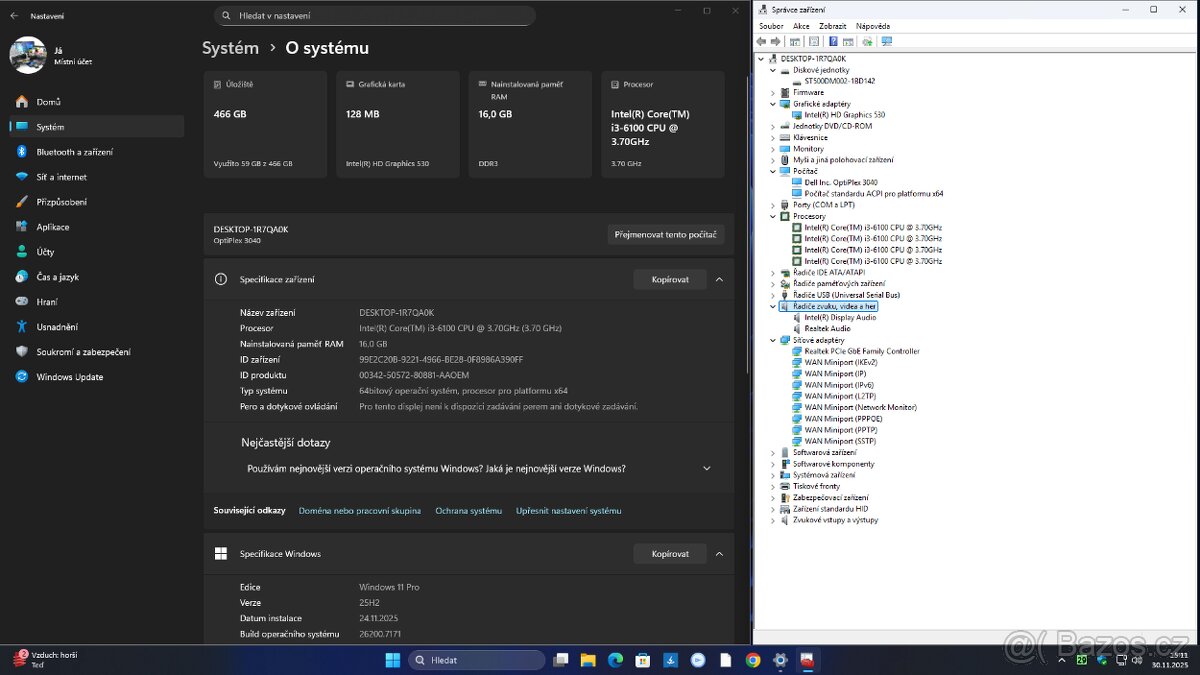Open the Upřesnit nastavení systému link

click(x=568, y=510)
